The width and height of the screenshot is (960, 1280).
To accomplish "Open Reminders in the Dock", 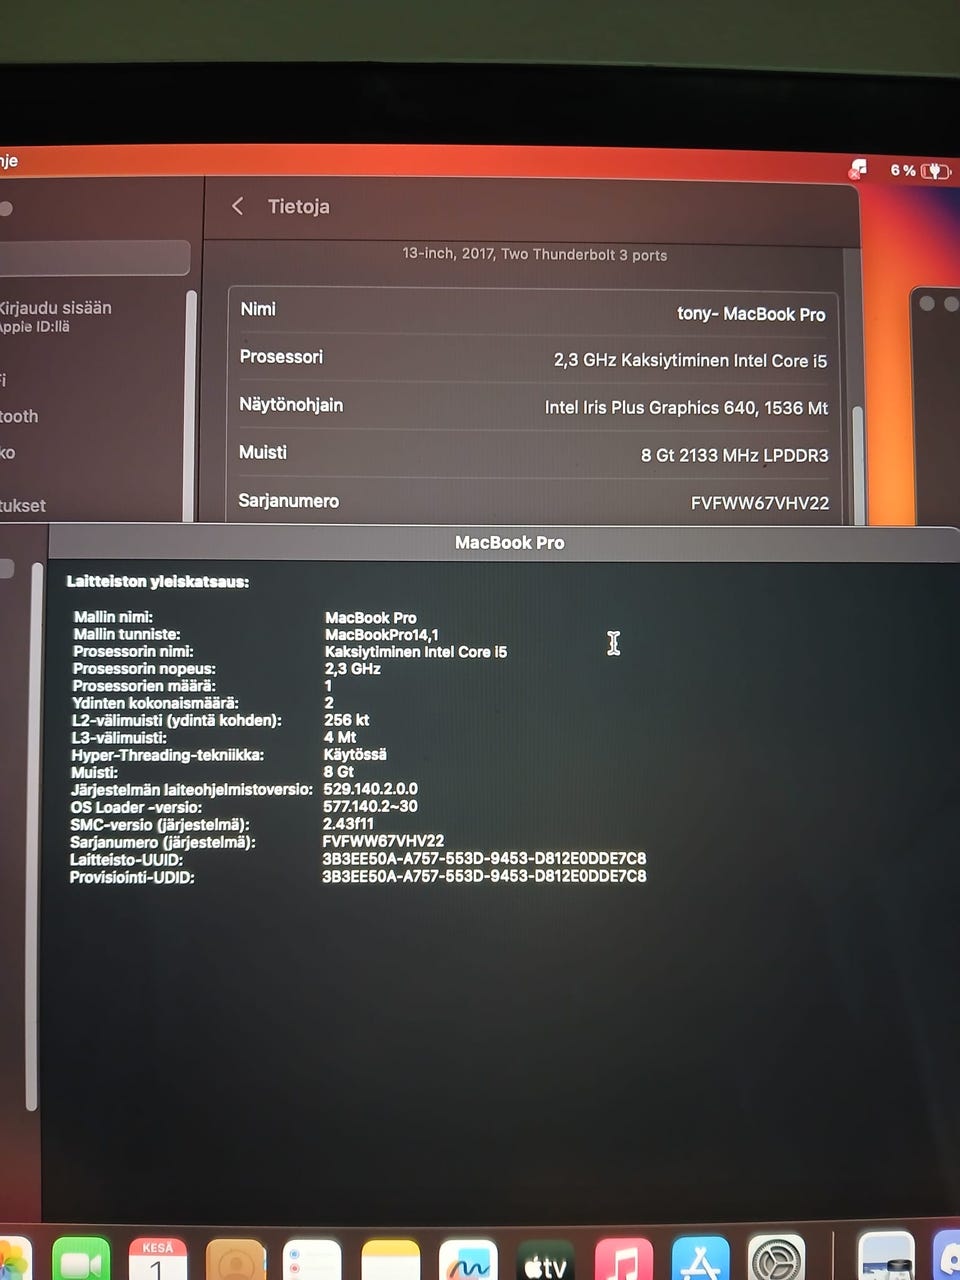I will [312, 1259].
